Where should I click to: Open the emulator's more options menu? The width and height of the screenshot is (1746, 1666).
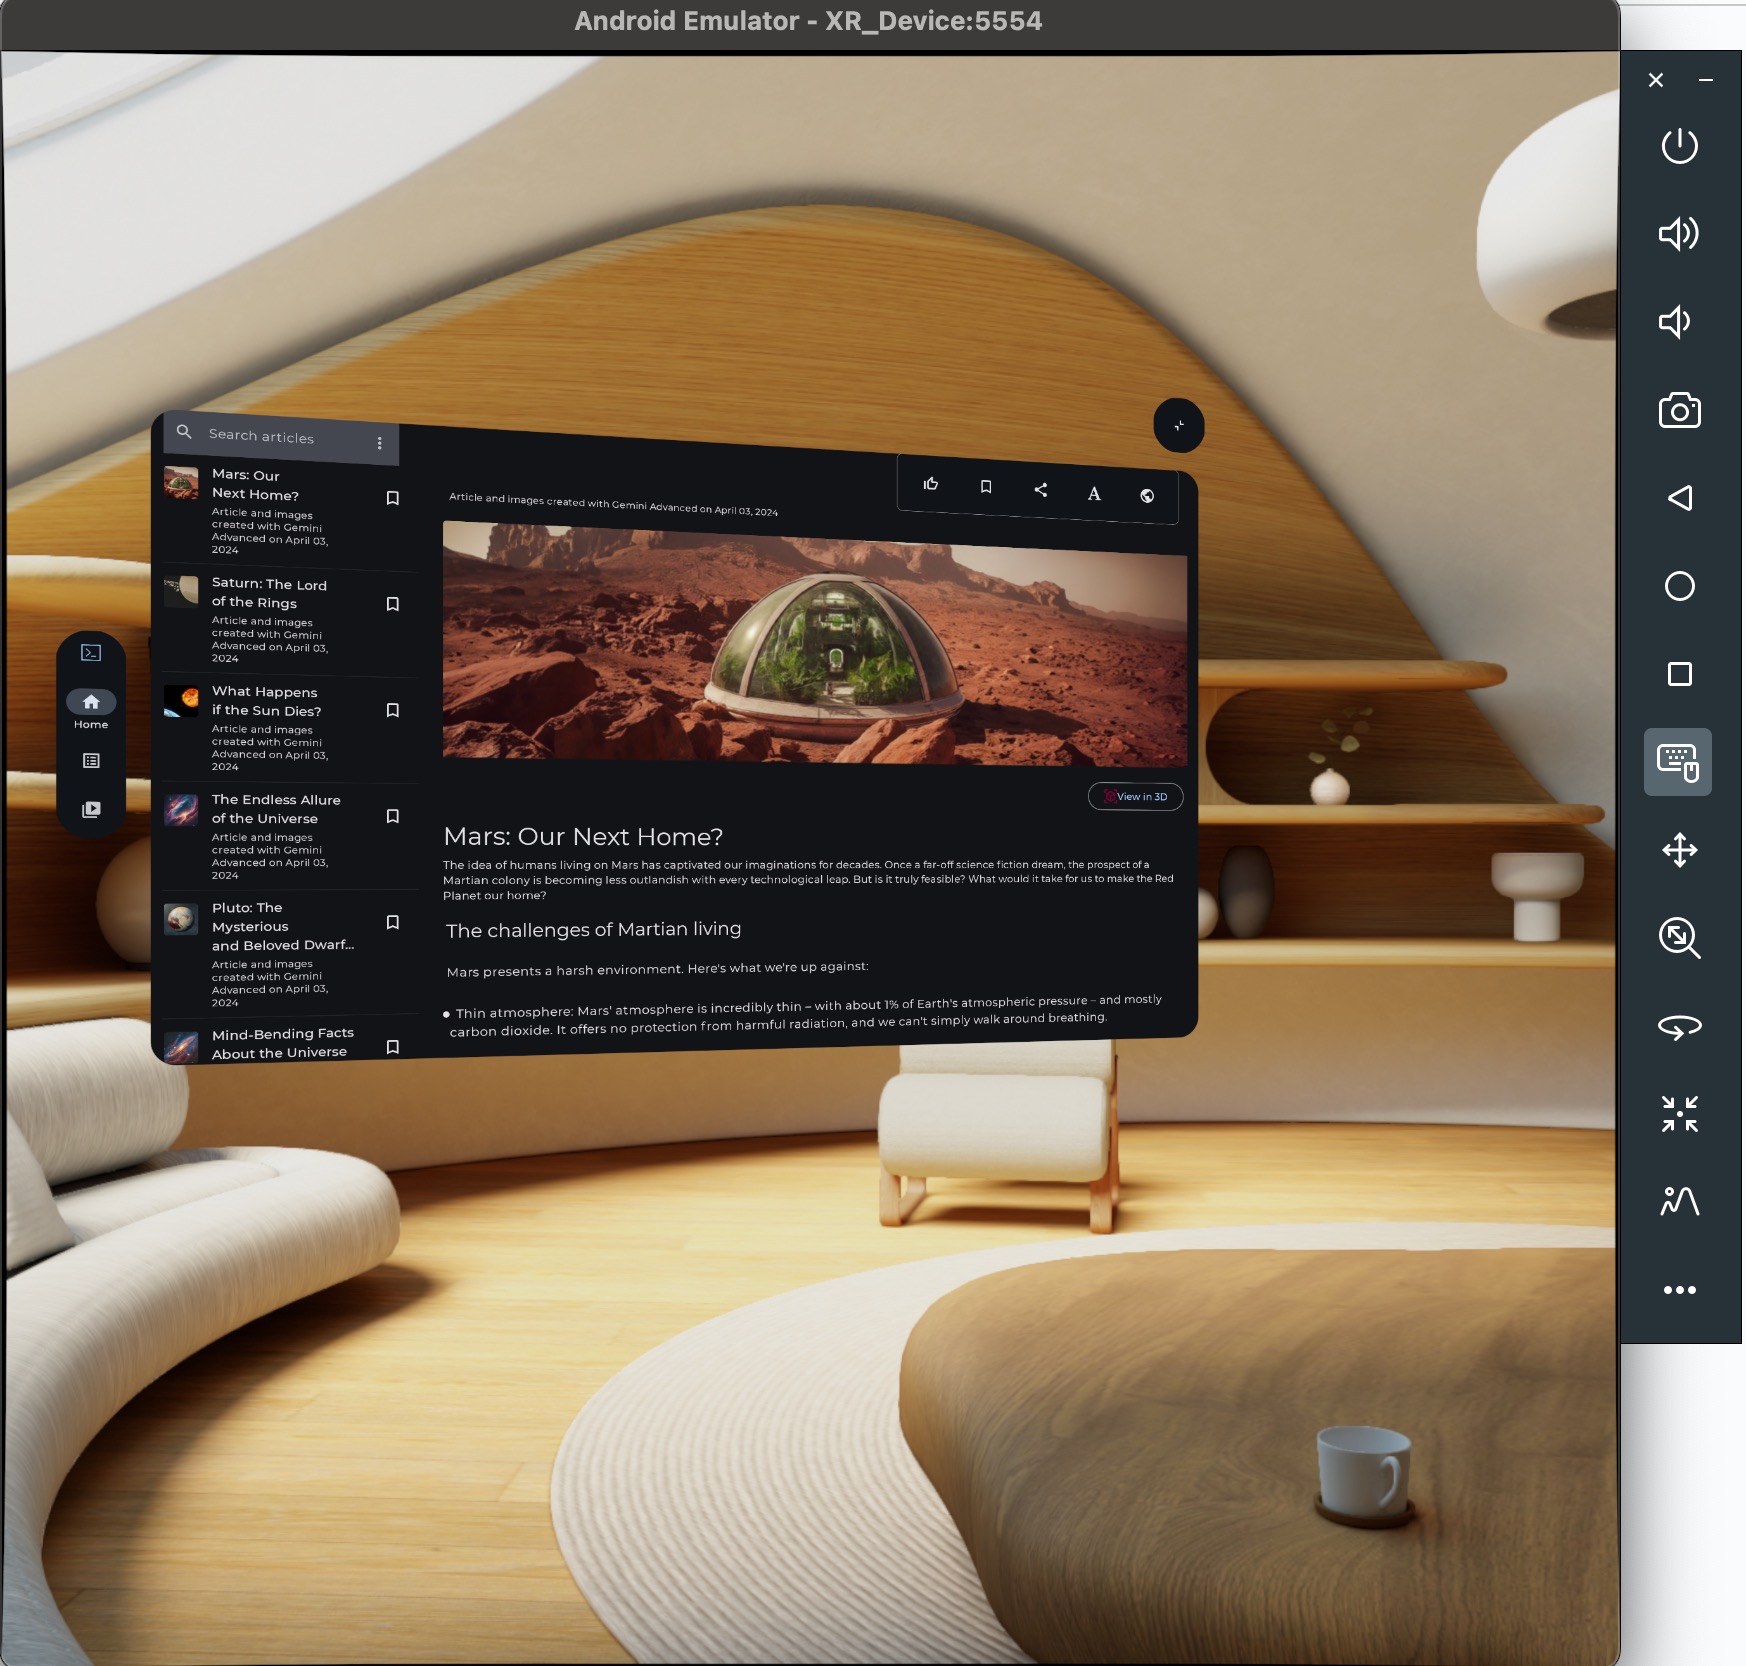coord(1679,1289)
